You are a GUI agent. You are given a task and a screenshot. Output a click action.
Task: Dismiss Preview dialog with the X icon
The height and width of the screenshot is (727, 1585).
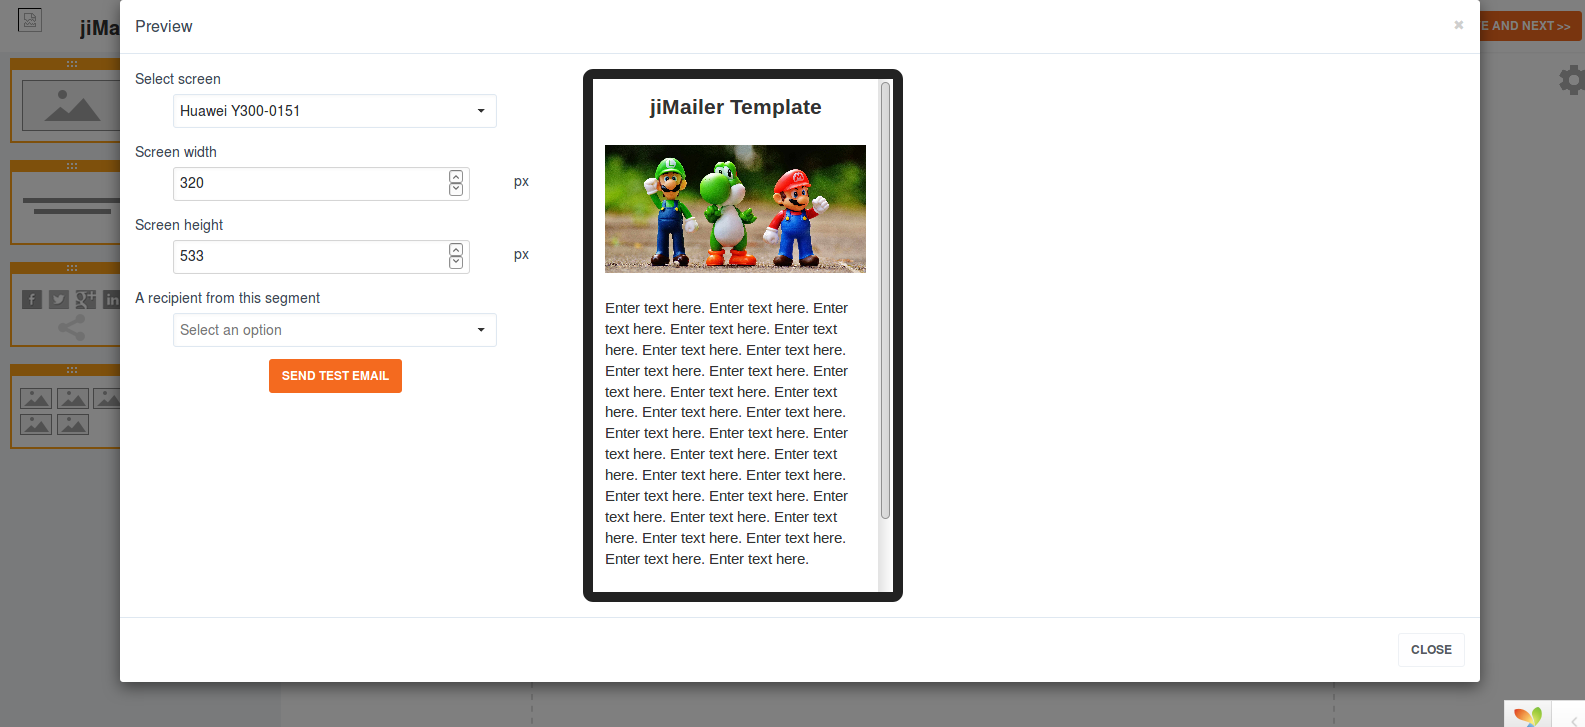[1459, 25]
